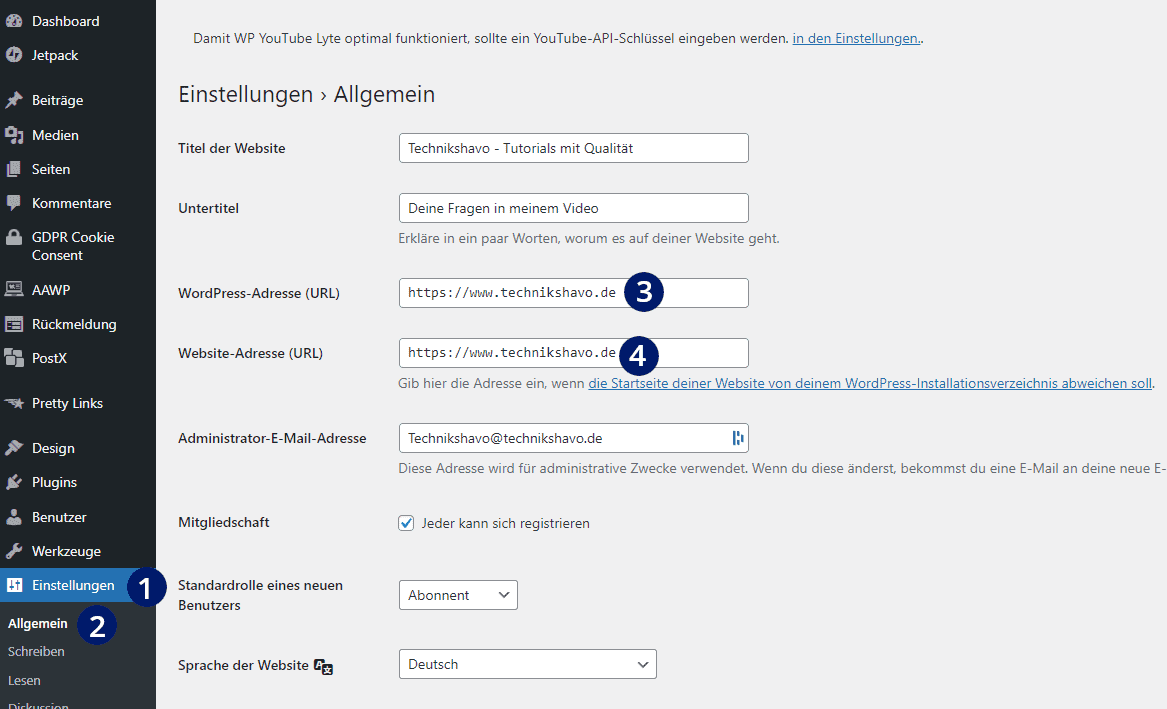Click the PostX blocks icon
The height and width of the screenshot is (709, 1167).
(14, 358)
